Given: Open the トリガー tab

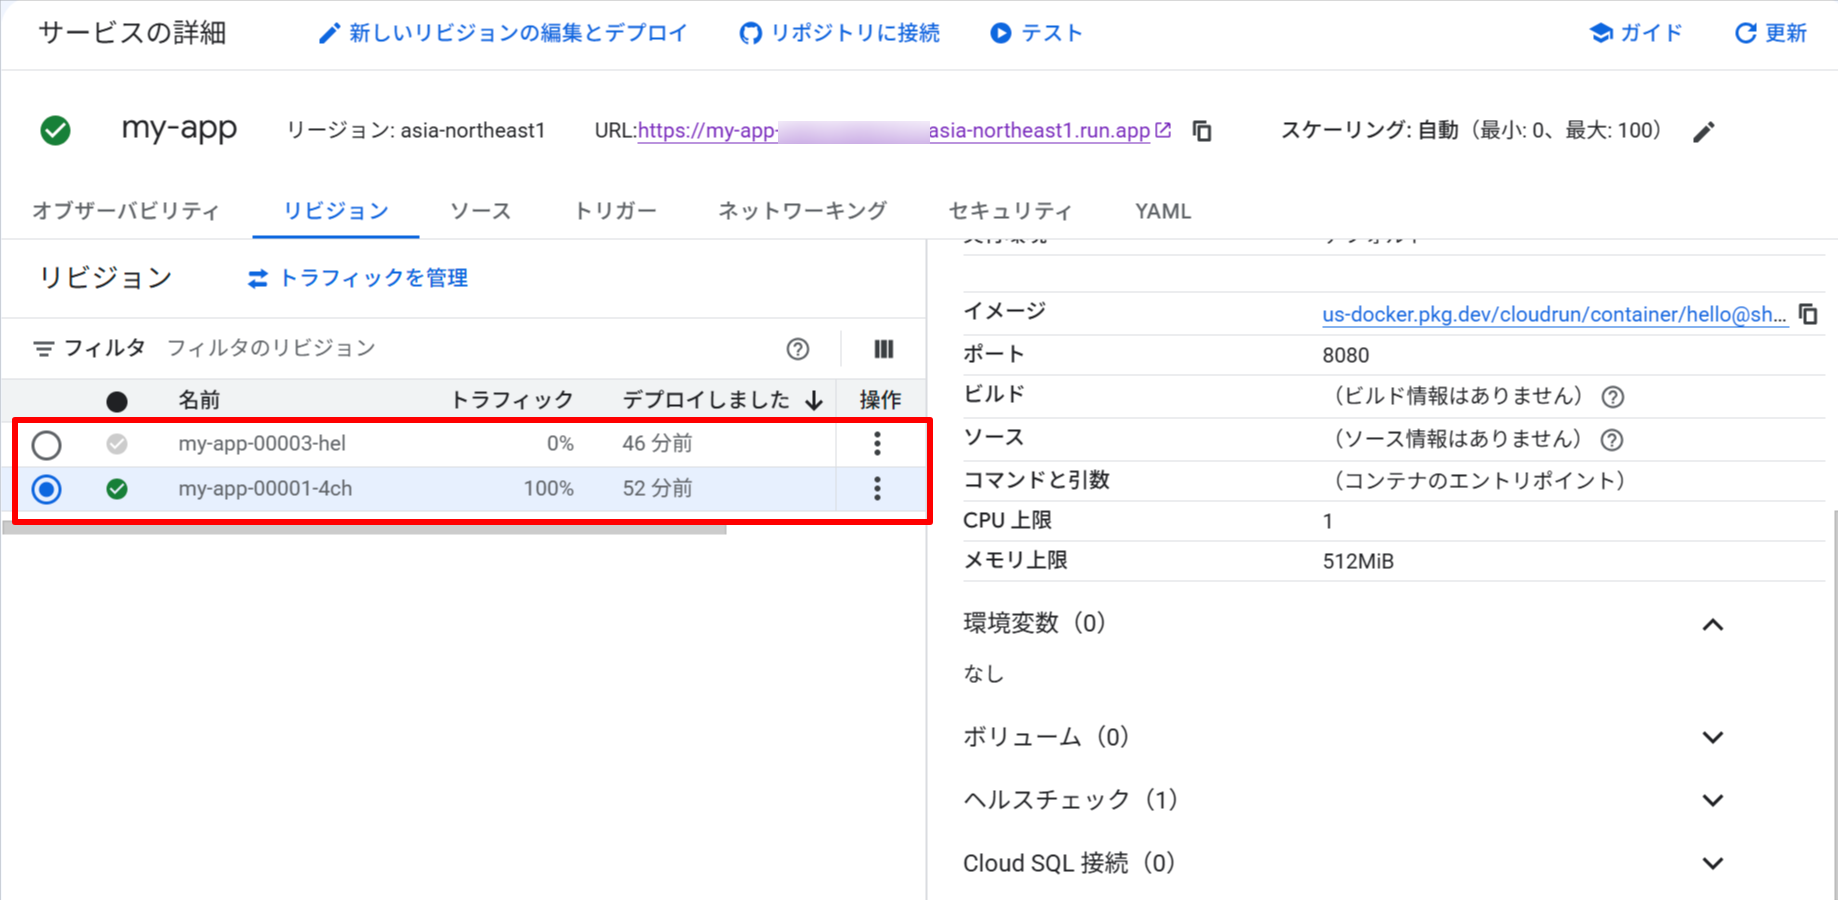Looking at the screenshot, I should (615, 211).
